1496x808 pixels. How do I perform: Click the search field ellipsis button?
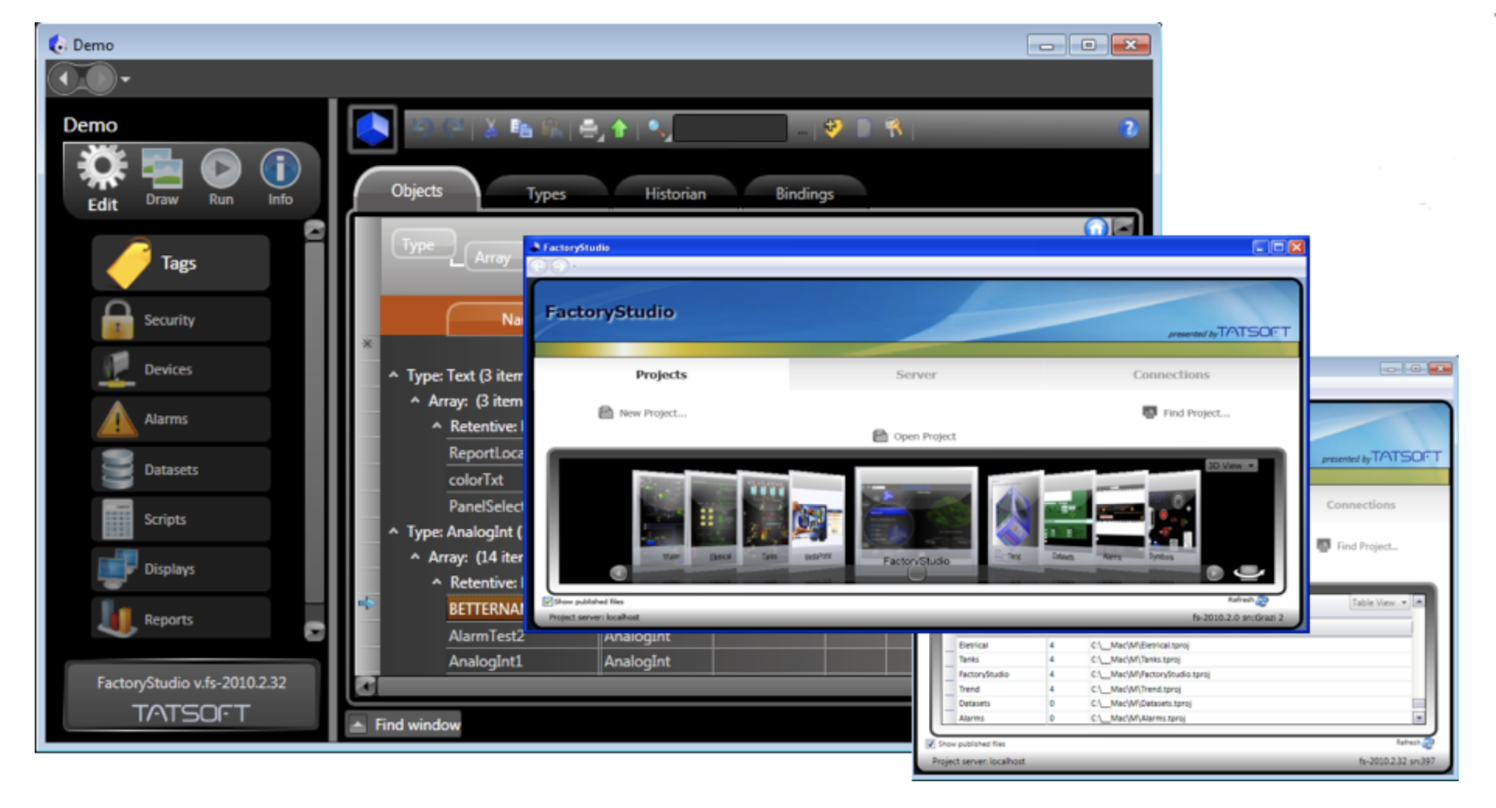802,131
